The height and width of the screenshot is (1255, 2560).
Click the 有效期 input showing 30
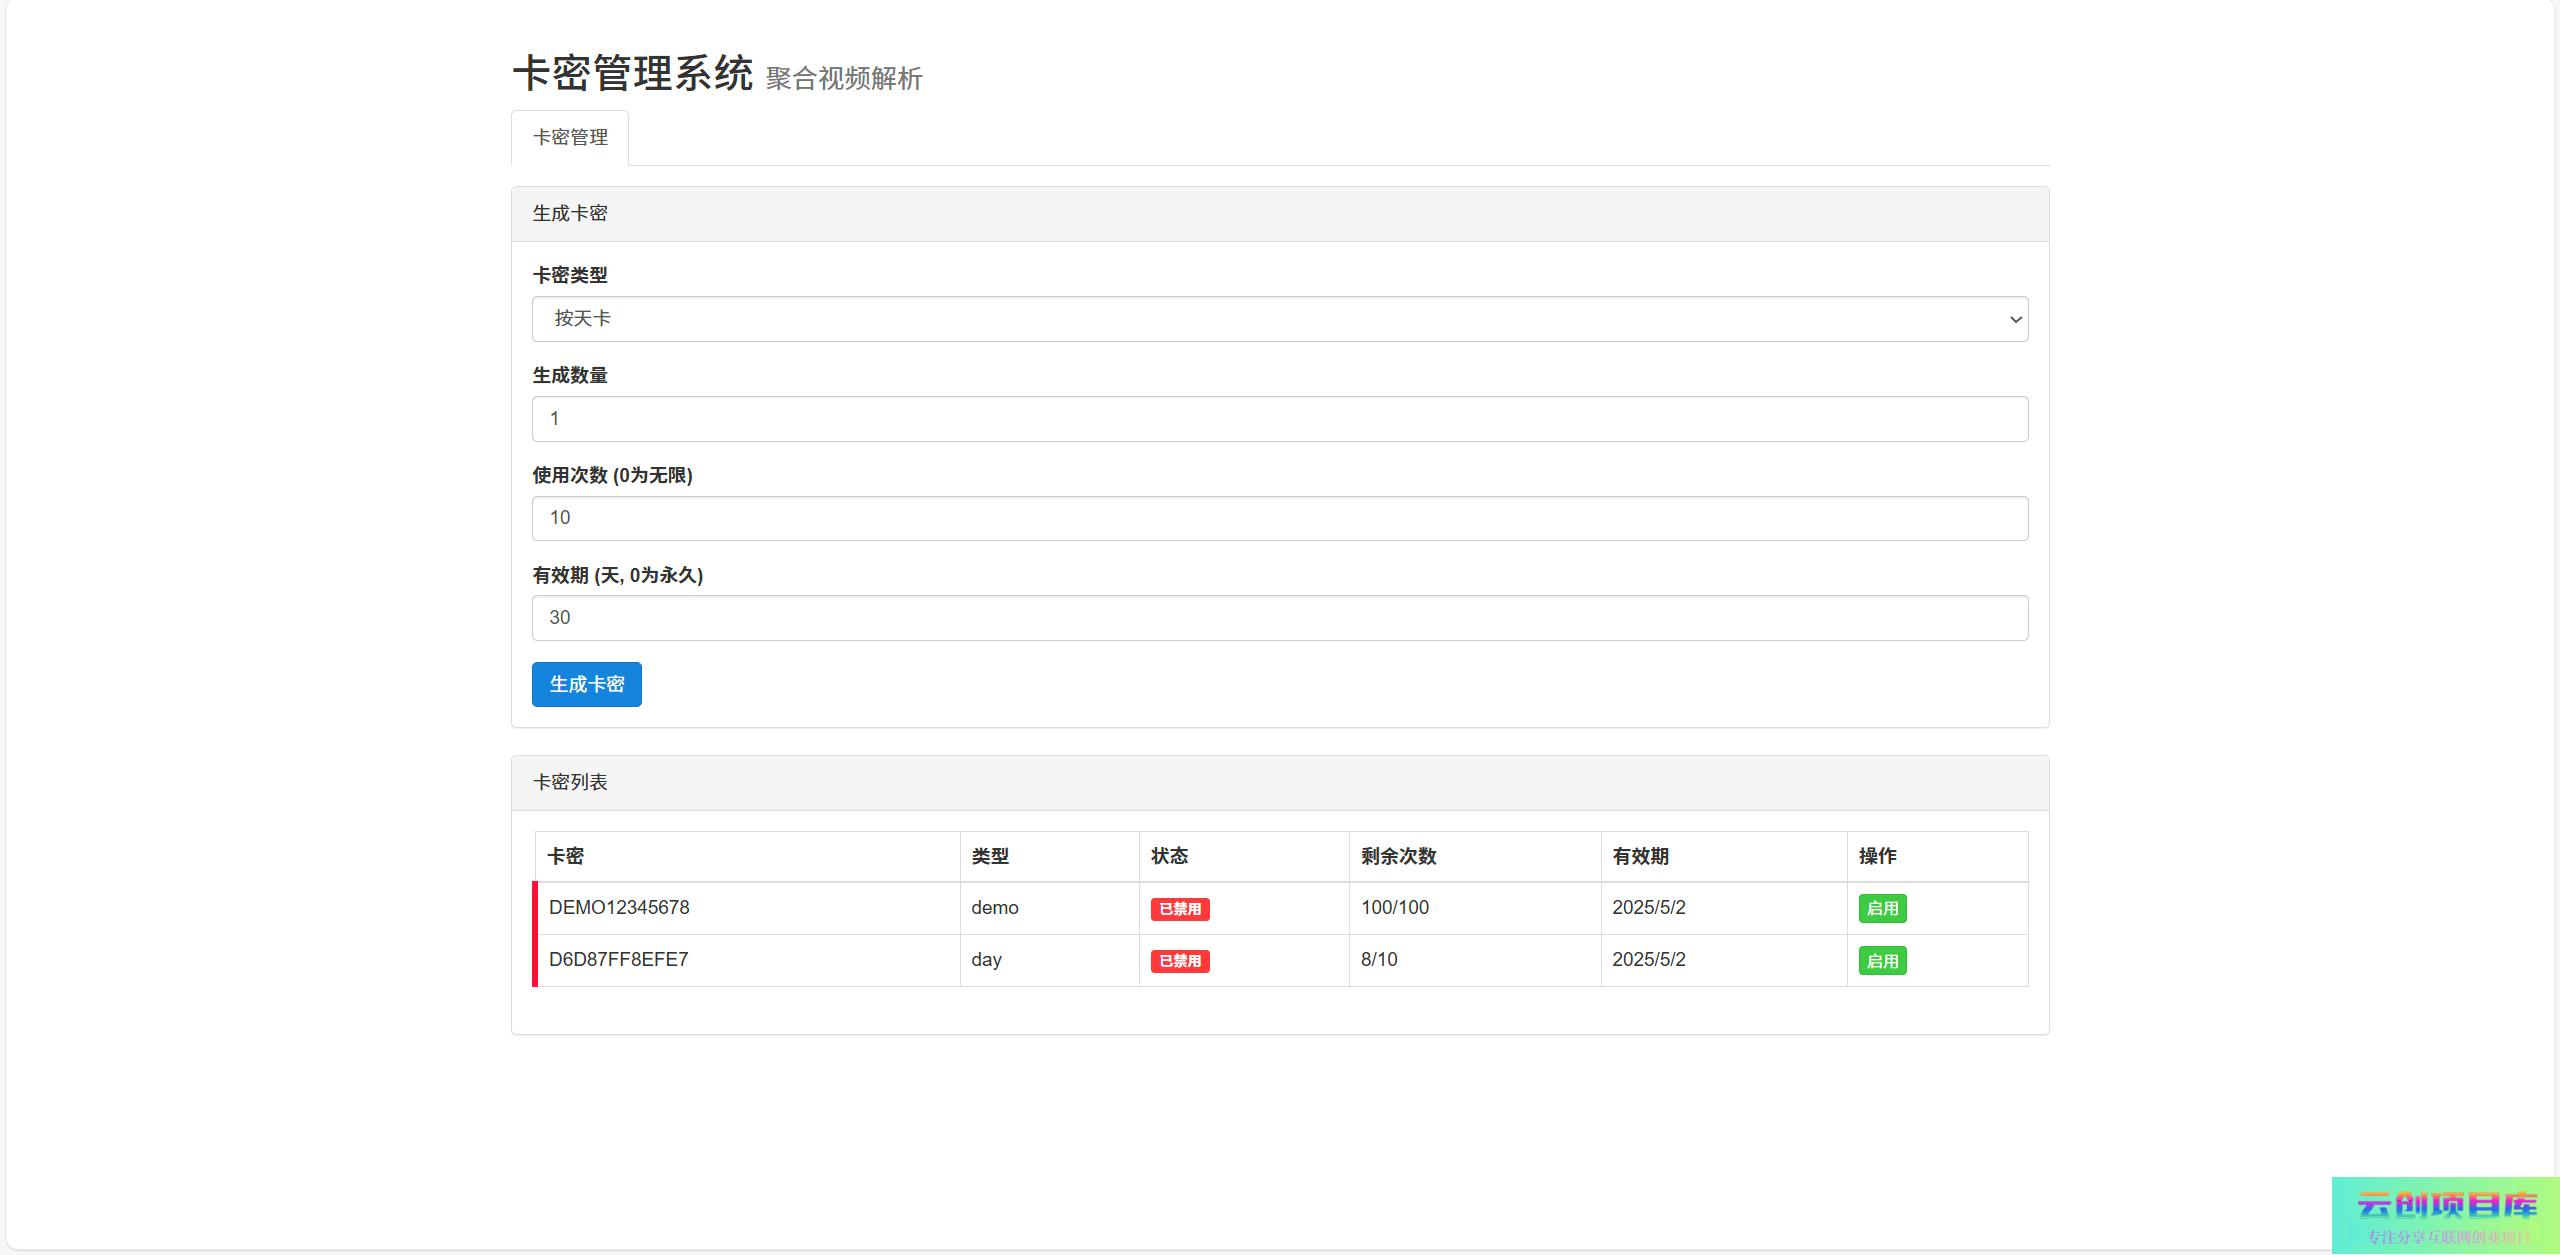click(x=1279, y=618)
